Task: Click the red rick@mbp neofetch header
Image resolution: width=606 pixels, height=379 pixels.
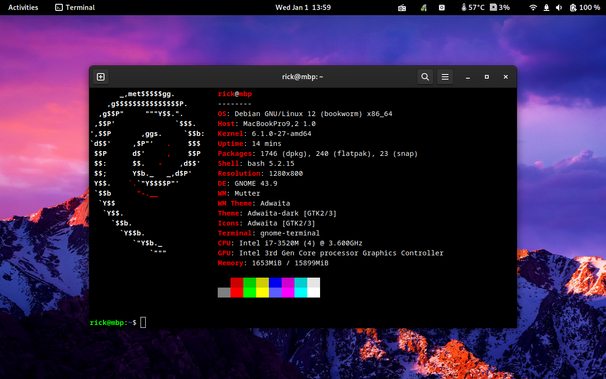Action: tap(235, 94)
